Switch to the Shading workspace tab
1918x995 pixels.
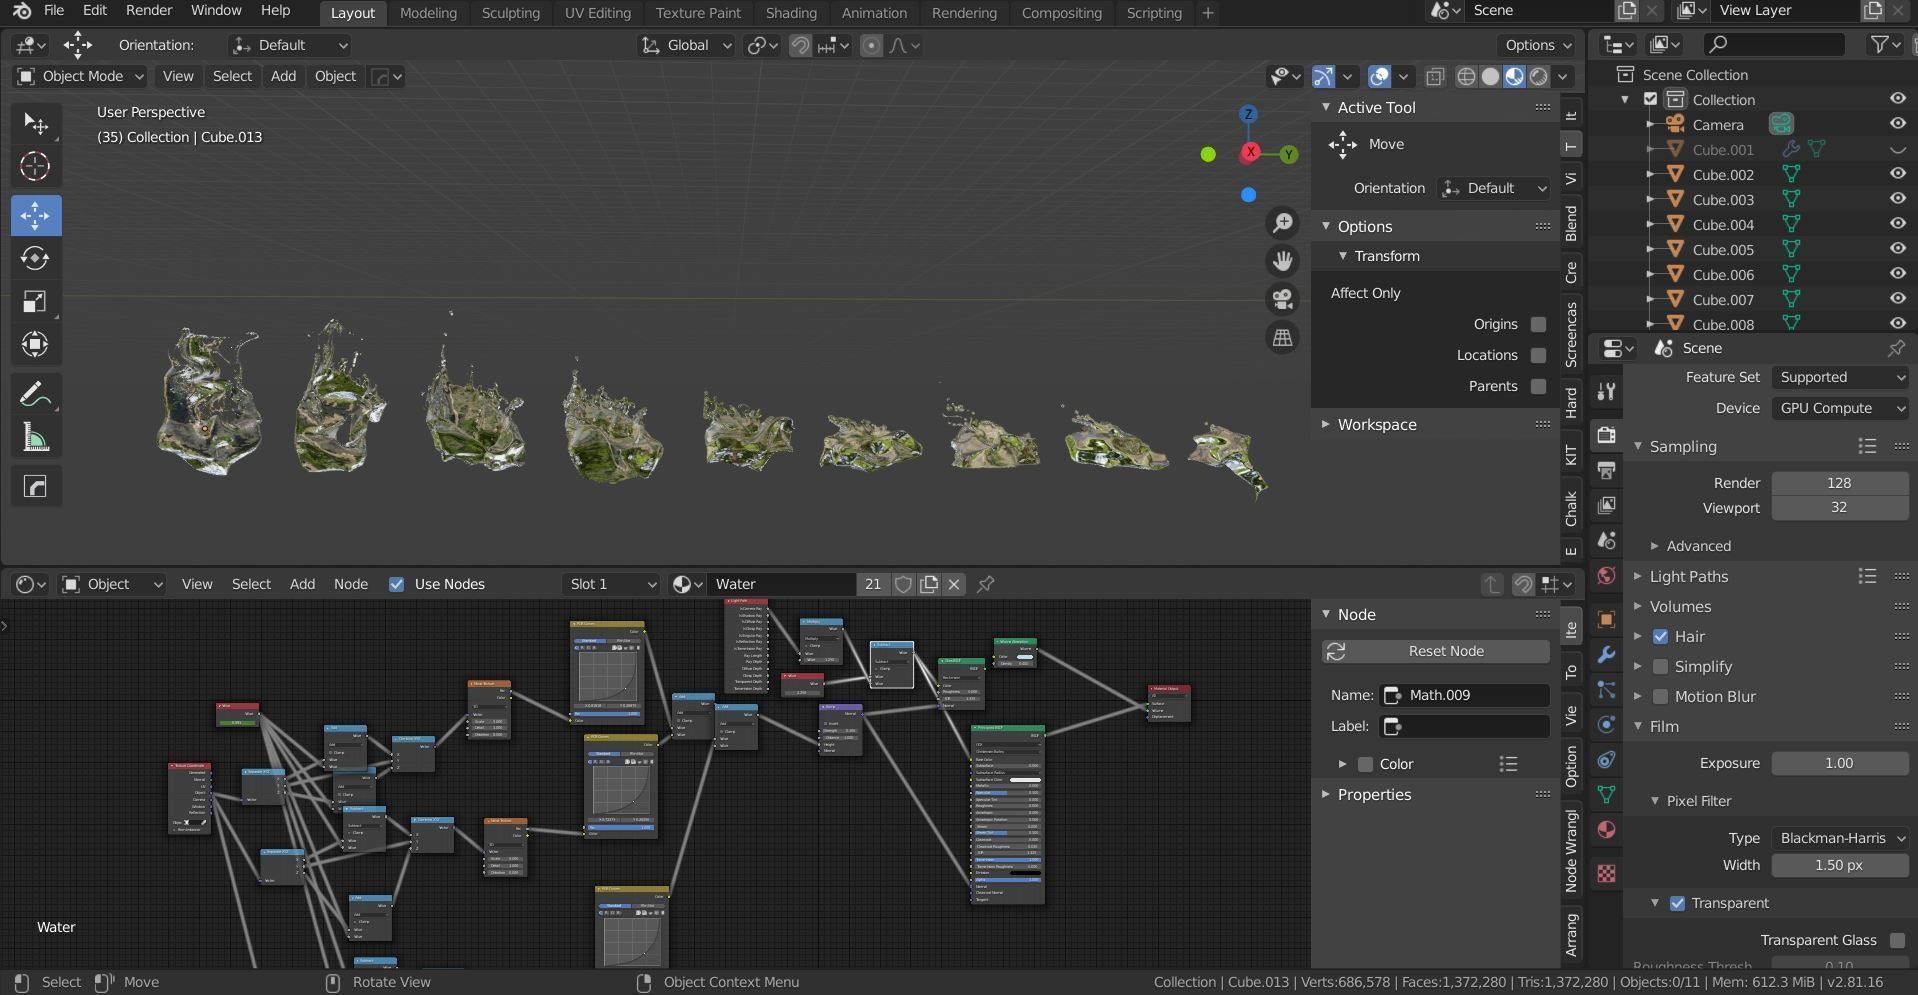pyautogui.click(x=791, y=13)
